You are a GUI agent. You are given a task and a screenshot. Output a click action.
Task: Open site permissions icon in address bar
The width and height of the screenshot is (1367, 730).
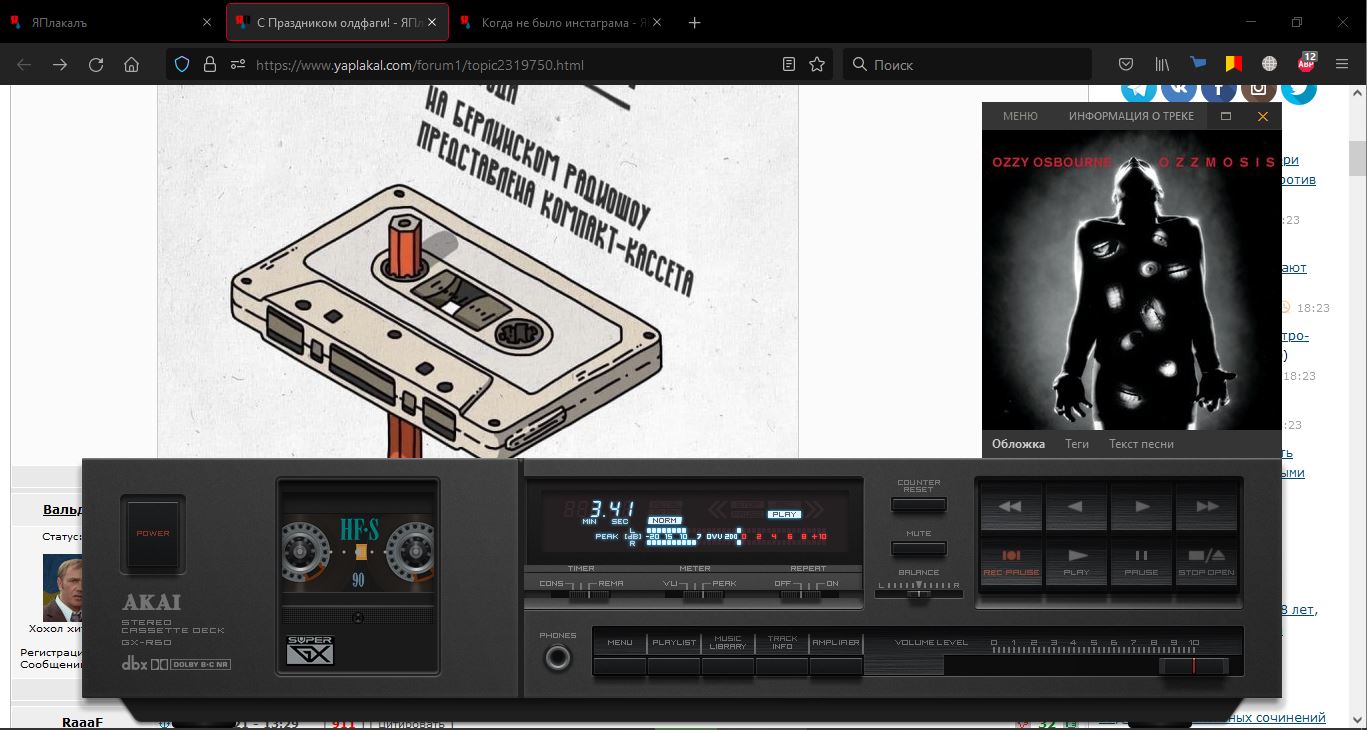[x=237, y=64]
